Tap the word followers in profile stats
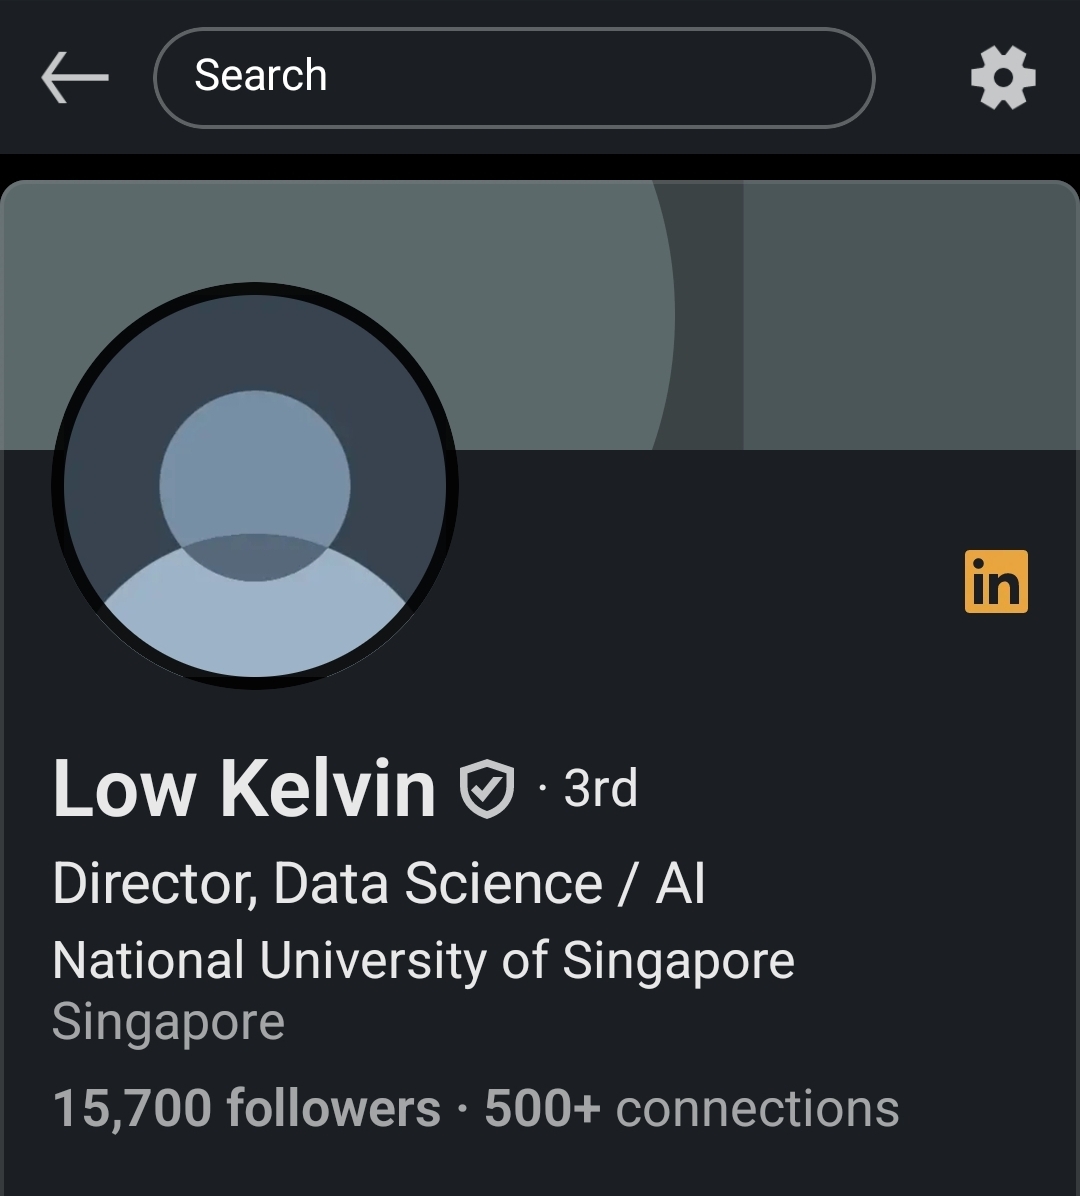This screenshot has width=1080, height=1196. pos(333,1108)
